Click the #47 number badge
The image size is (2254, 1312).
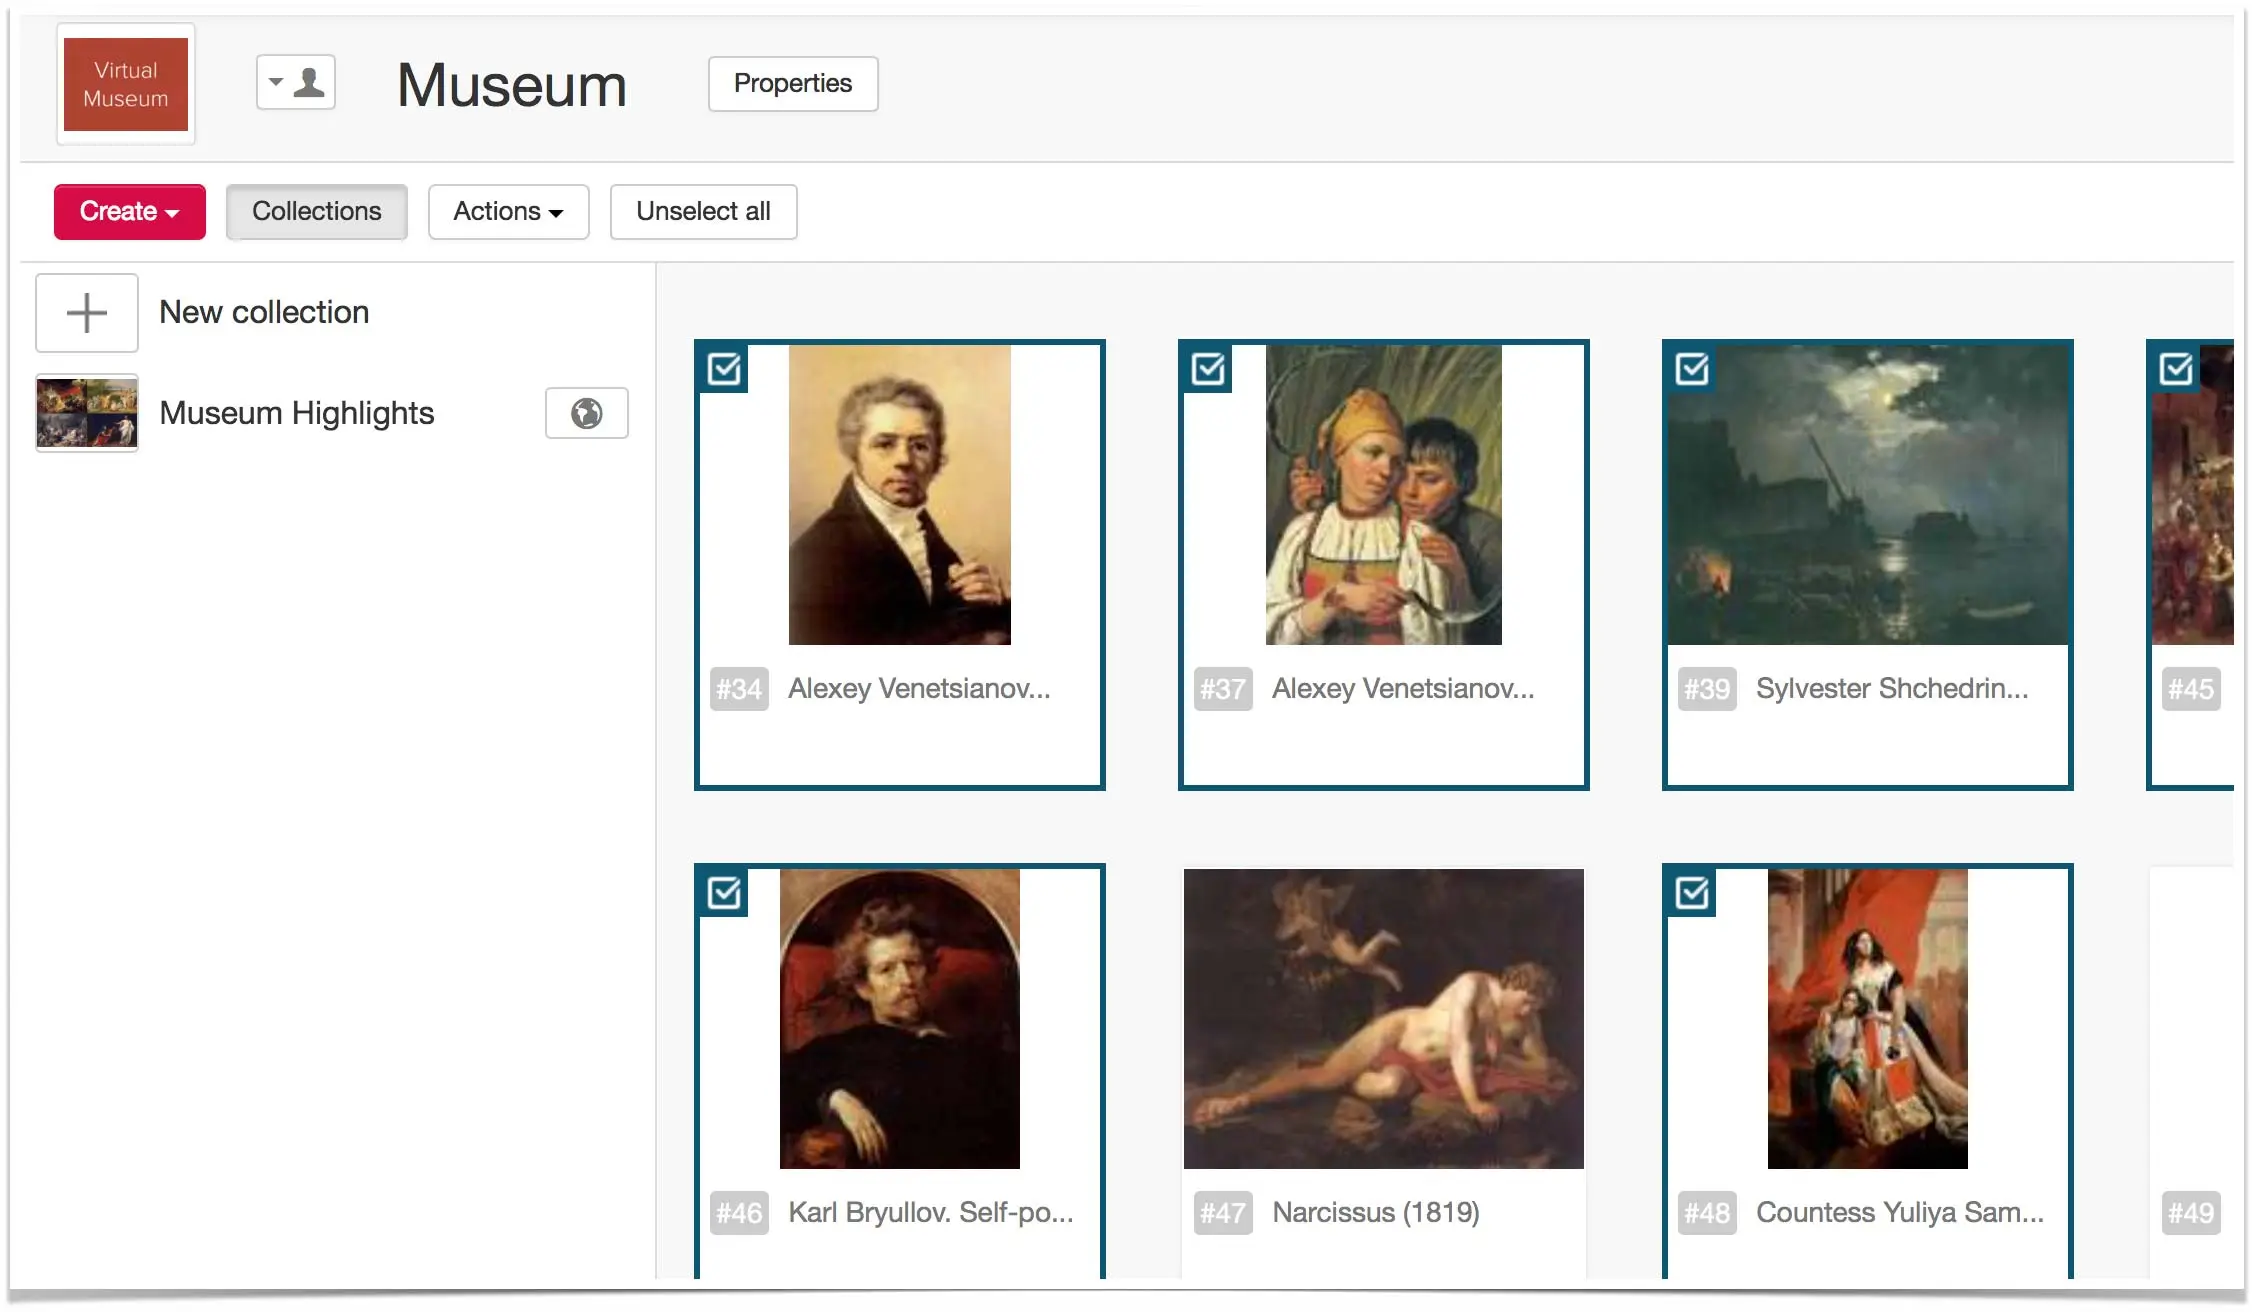1223,1213
